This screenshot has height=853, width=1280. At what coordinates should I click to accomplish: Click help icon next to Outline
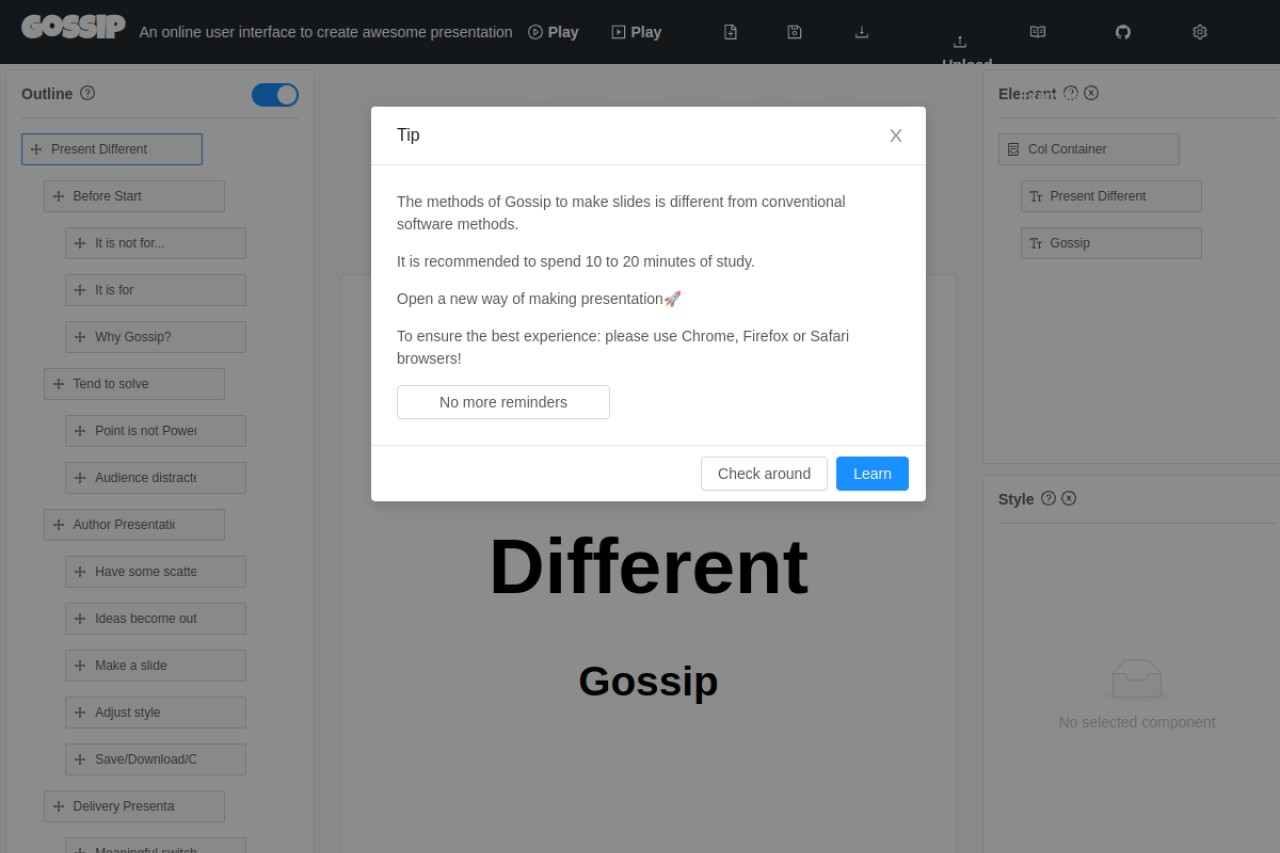pos(87,93)
